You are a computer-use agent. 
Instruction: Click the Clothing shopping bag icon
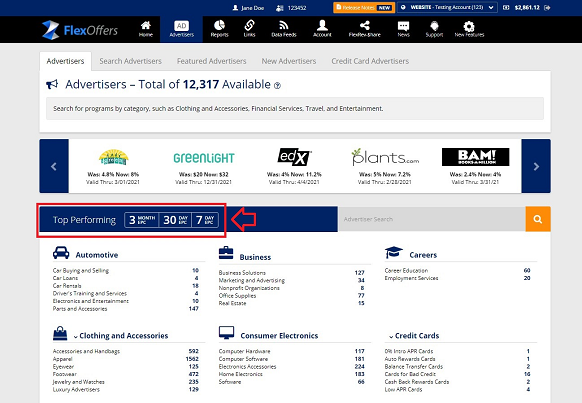(60, 333)
